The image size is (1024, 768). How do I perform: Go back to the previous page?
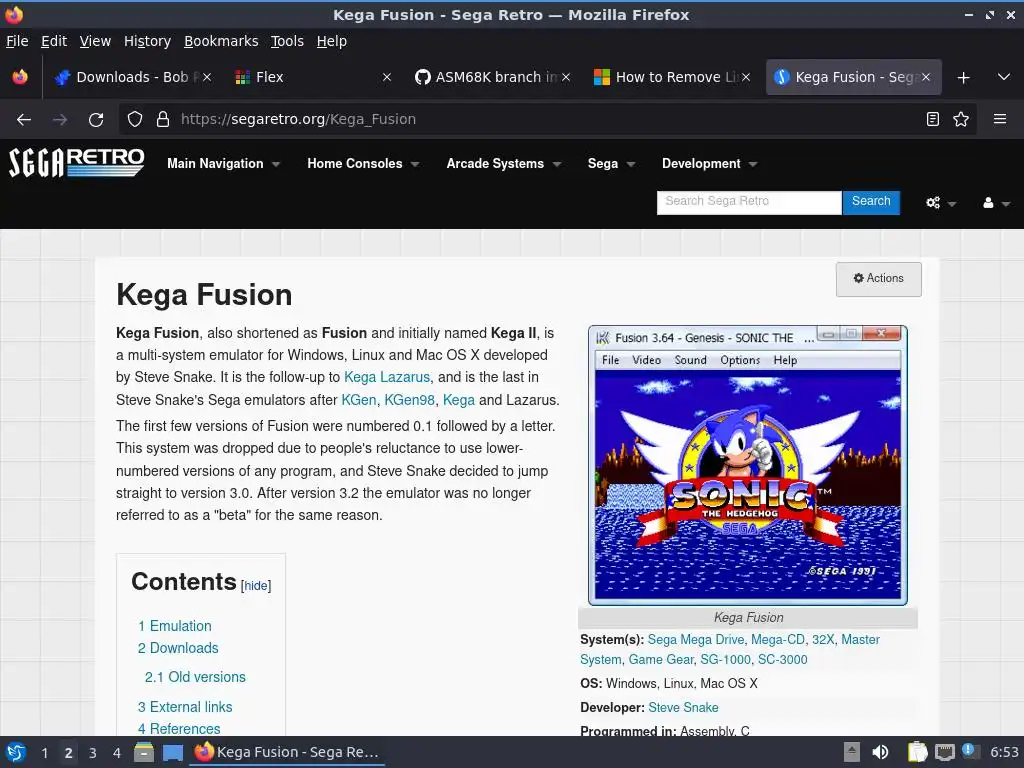[x=24, y=120]
